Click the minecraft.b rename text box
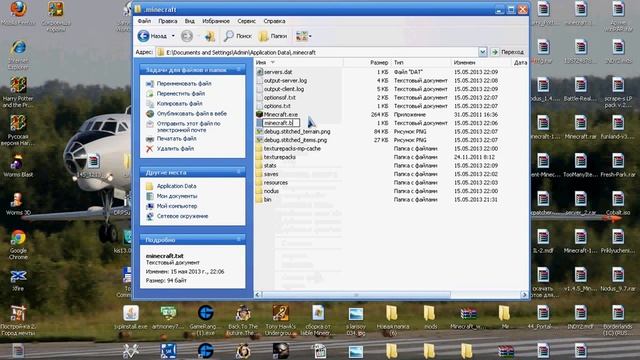 click(281, 123)
